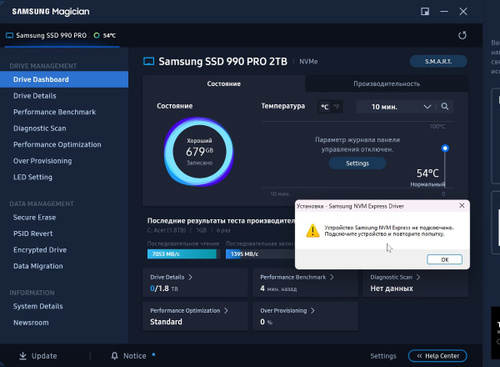500x367 pixels.
Task: Expand the Performance Benchmark card chevron
Action: click(x=332, y=277)
